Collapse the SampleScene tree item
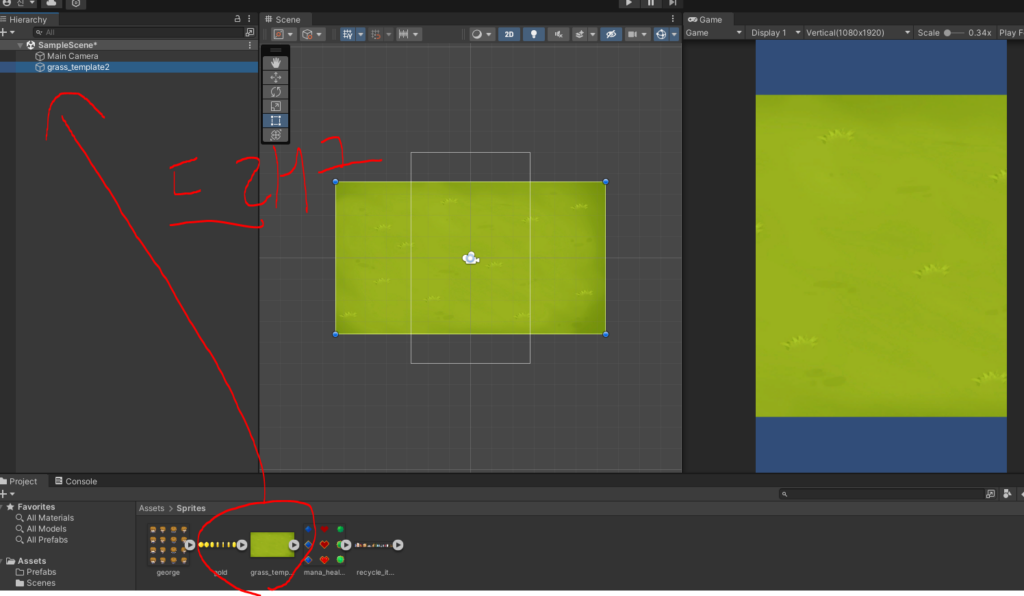The image size is (1024, 596). click(20, 45)
